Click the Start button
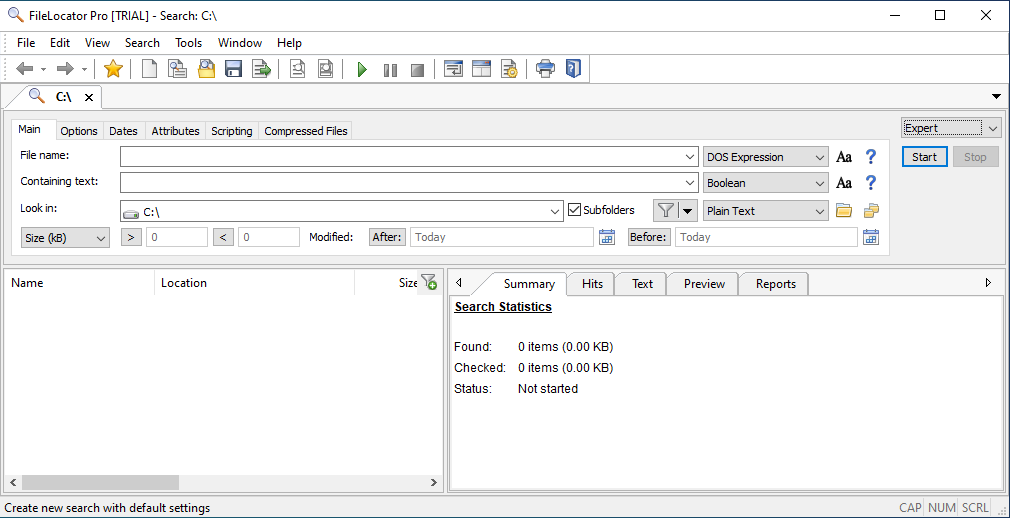The image size is (1010, 518). pyautogui.click(x=924, y=157)
